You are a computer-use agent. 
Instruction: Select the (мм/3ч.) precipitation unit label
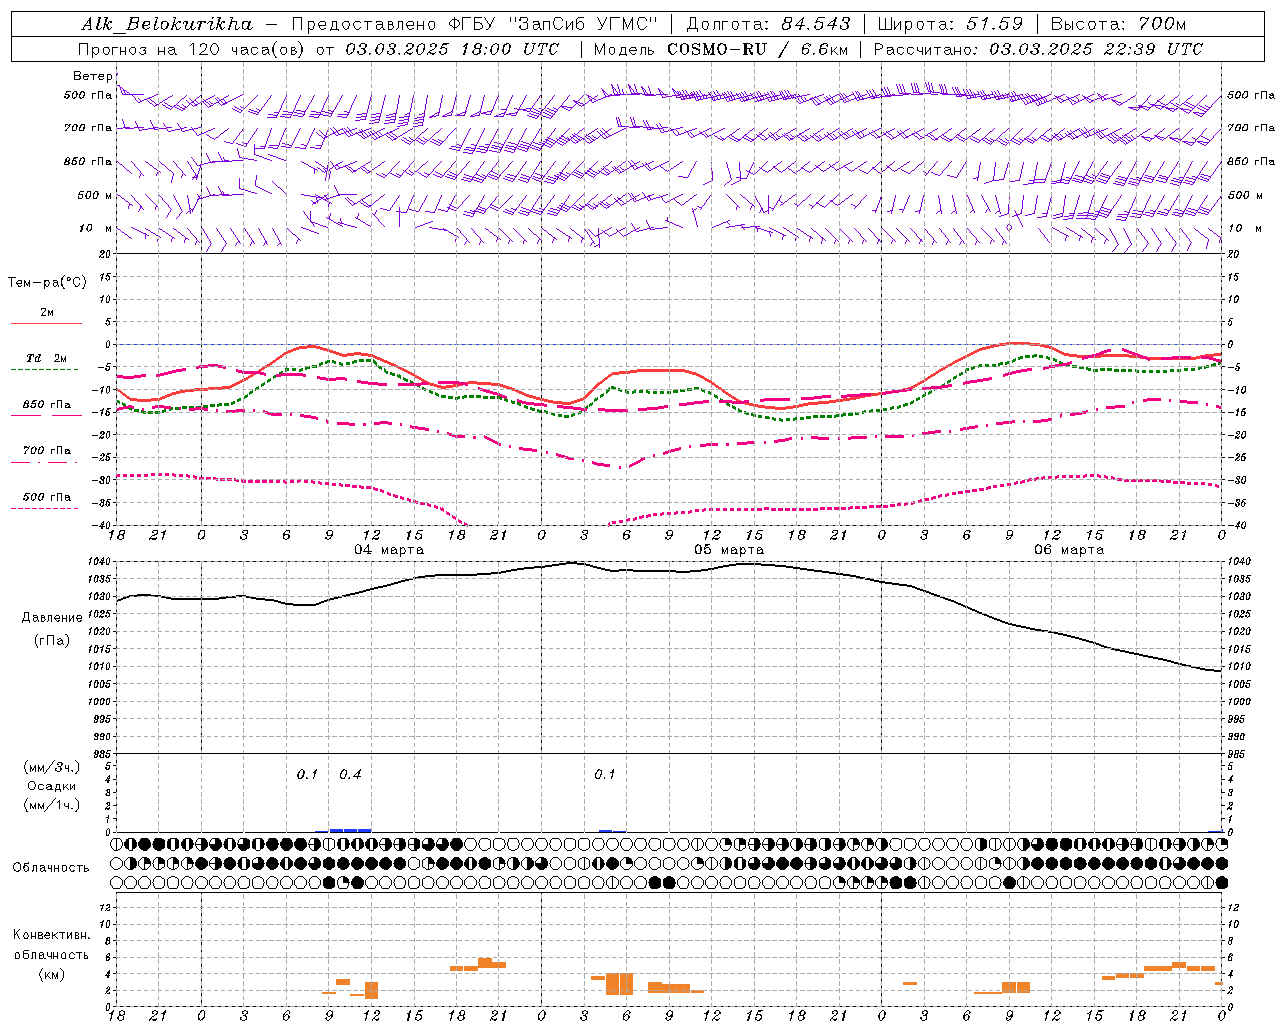pos(52,767)
